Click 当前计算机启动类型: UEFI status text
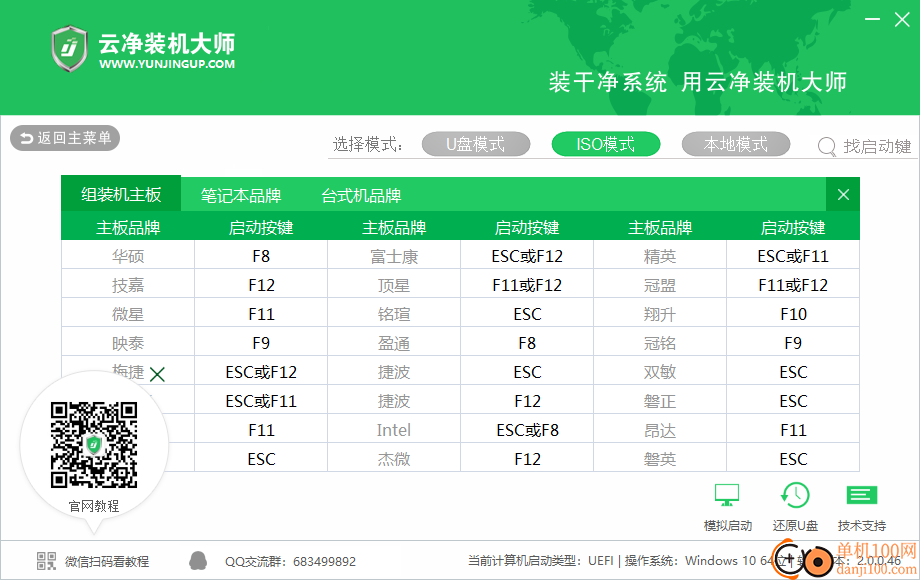This screenshot has height=580, width=920. 540,561
